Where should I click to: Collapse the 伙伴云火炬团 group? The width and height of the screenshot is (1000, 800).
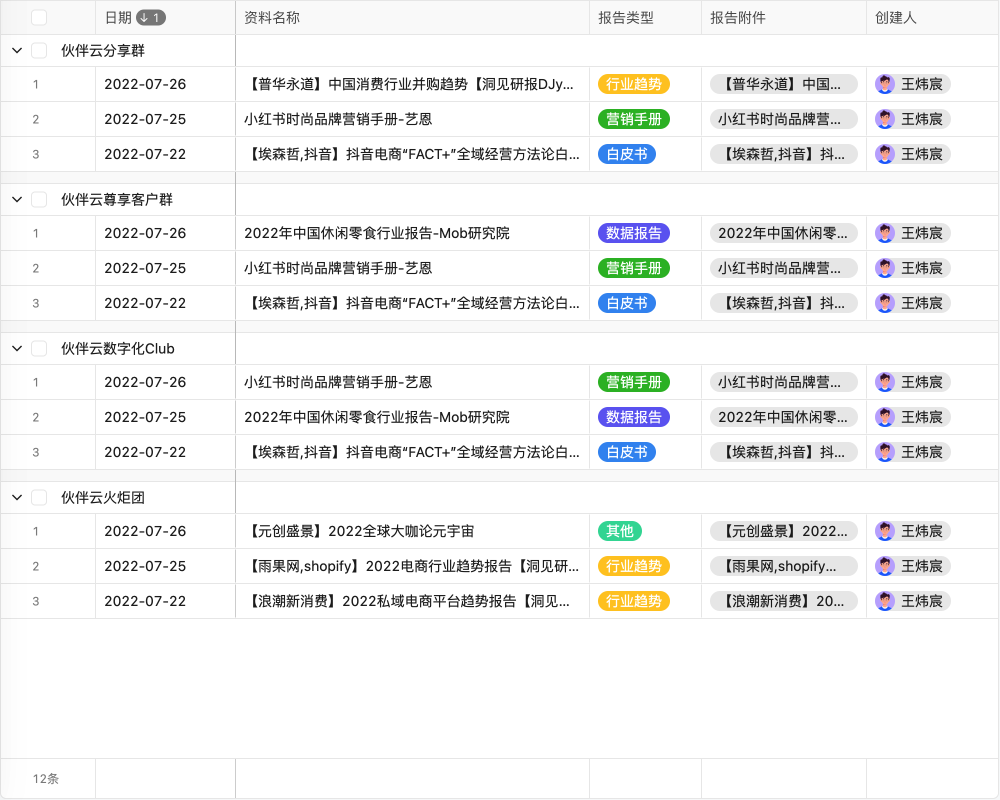point(16,496)
